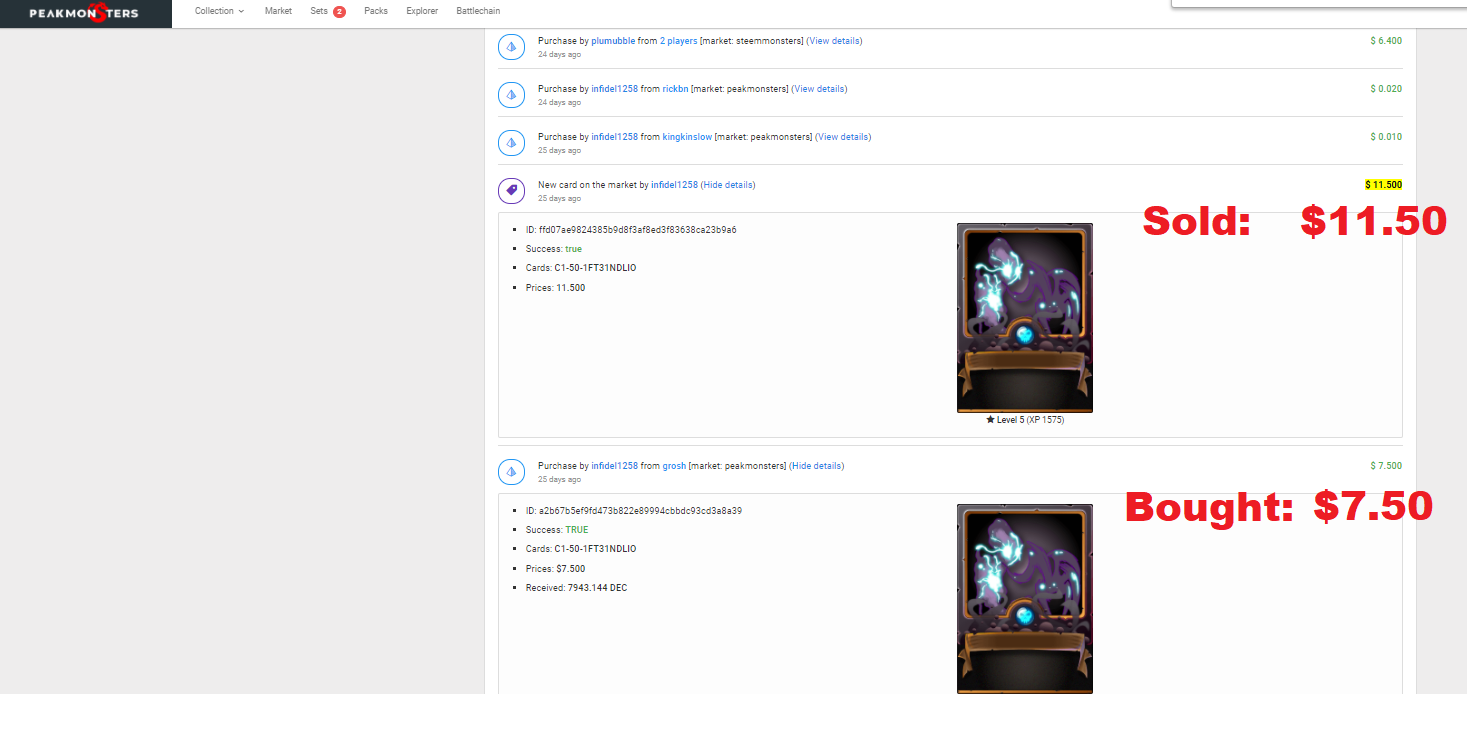Open seller grosh's profile link

click(x=674, y=466)
